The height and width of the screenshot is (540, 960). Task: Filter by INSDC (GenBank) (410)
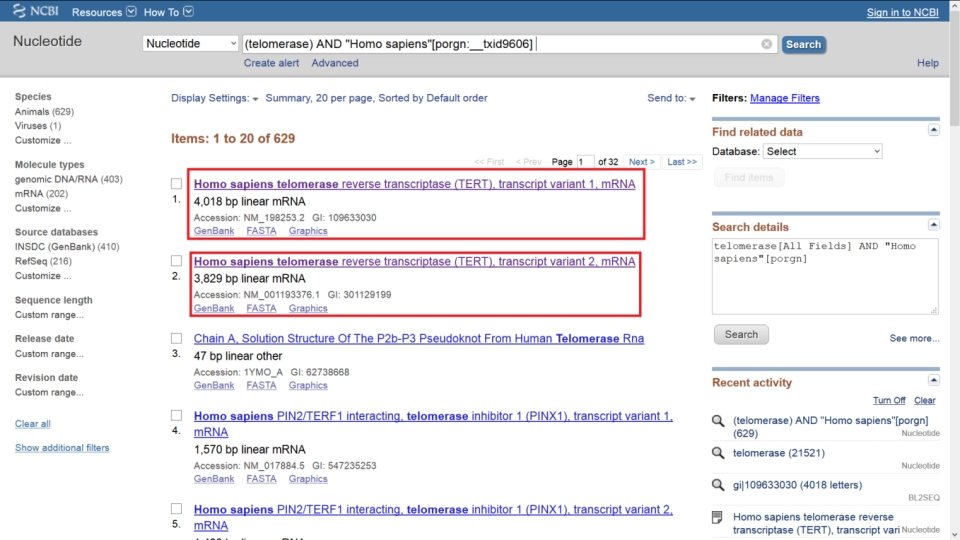point(67,247)
